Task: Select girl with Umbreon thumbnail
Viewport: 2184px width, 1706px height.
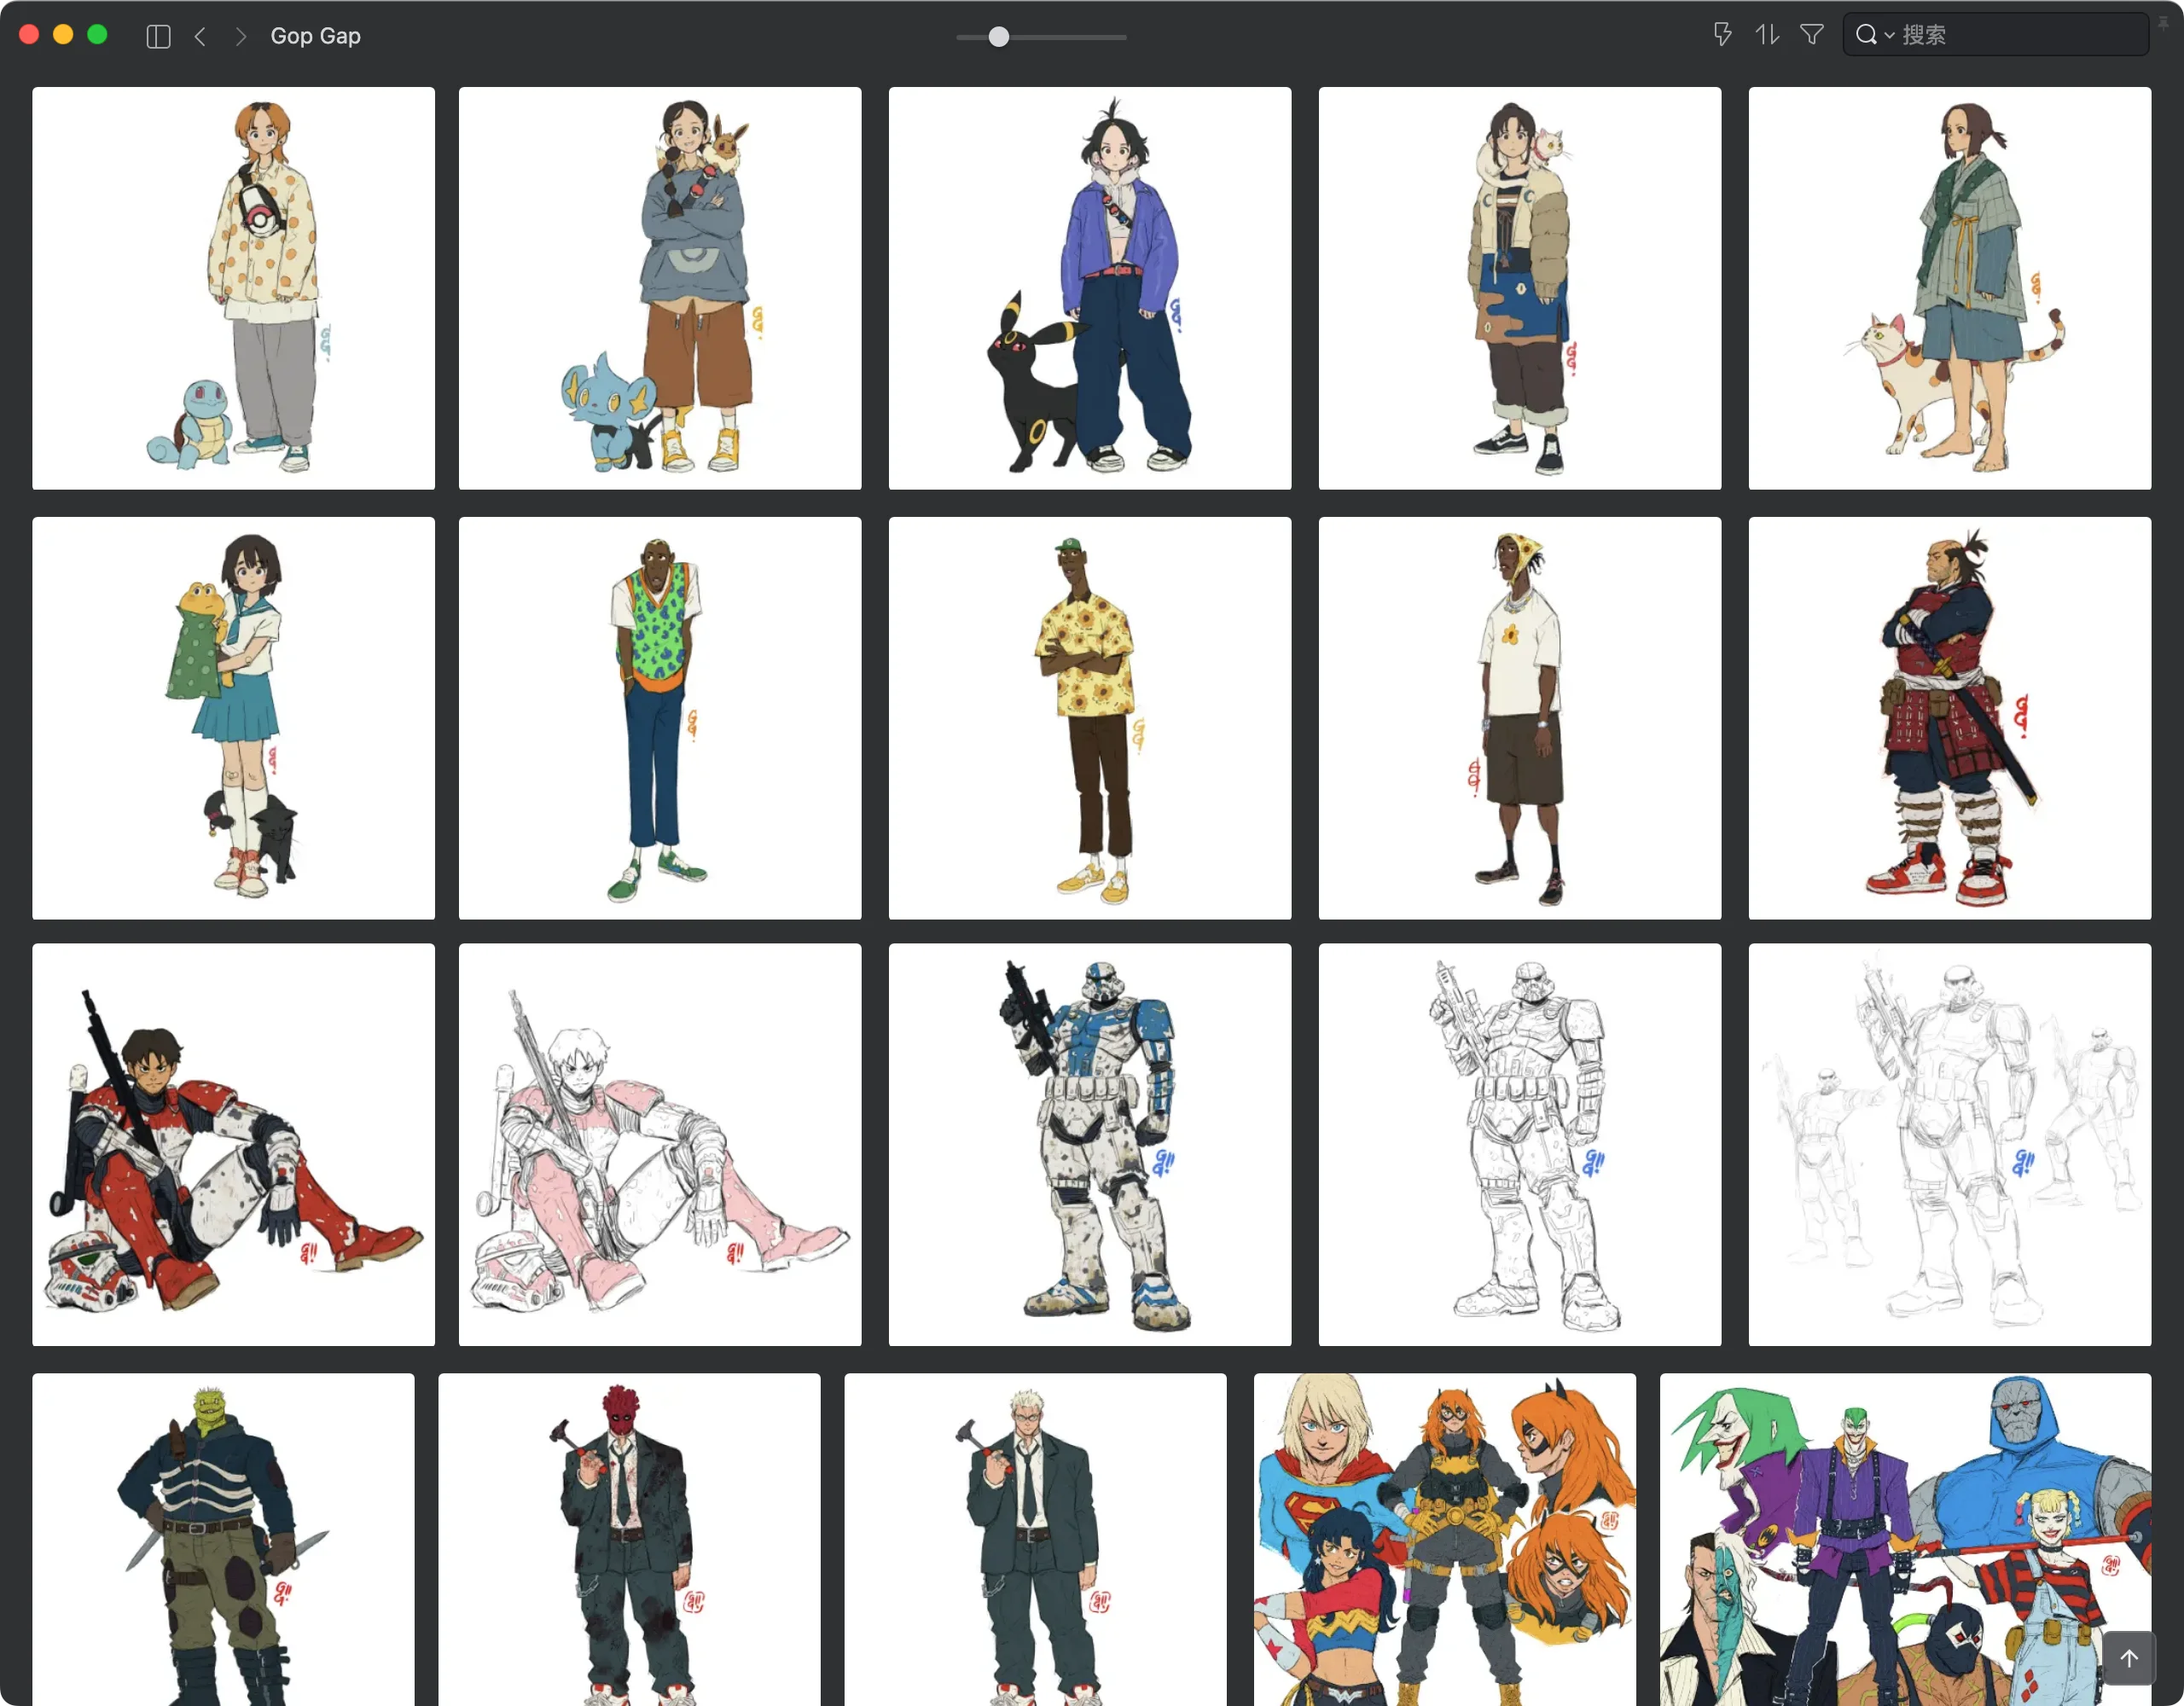Action: 1090,288
